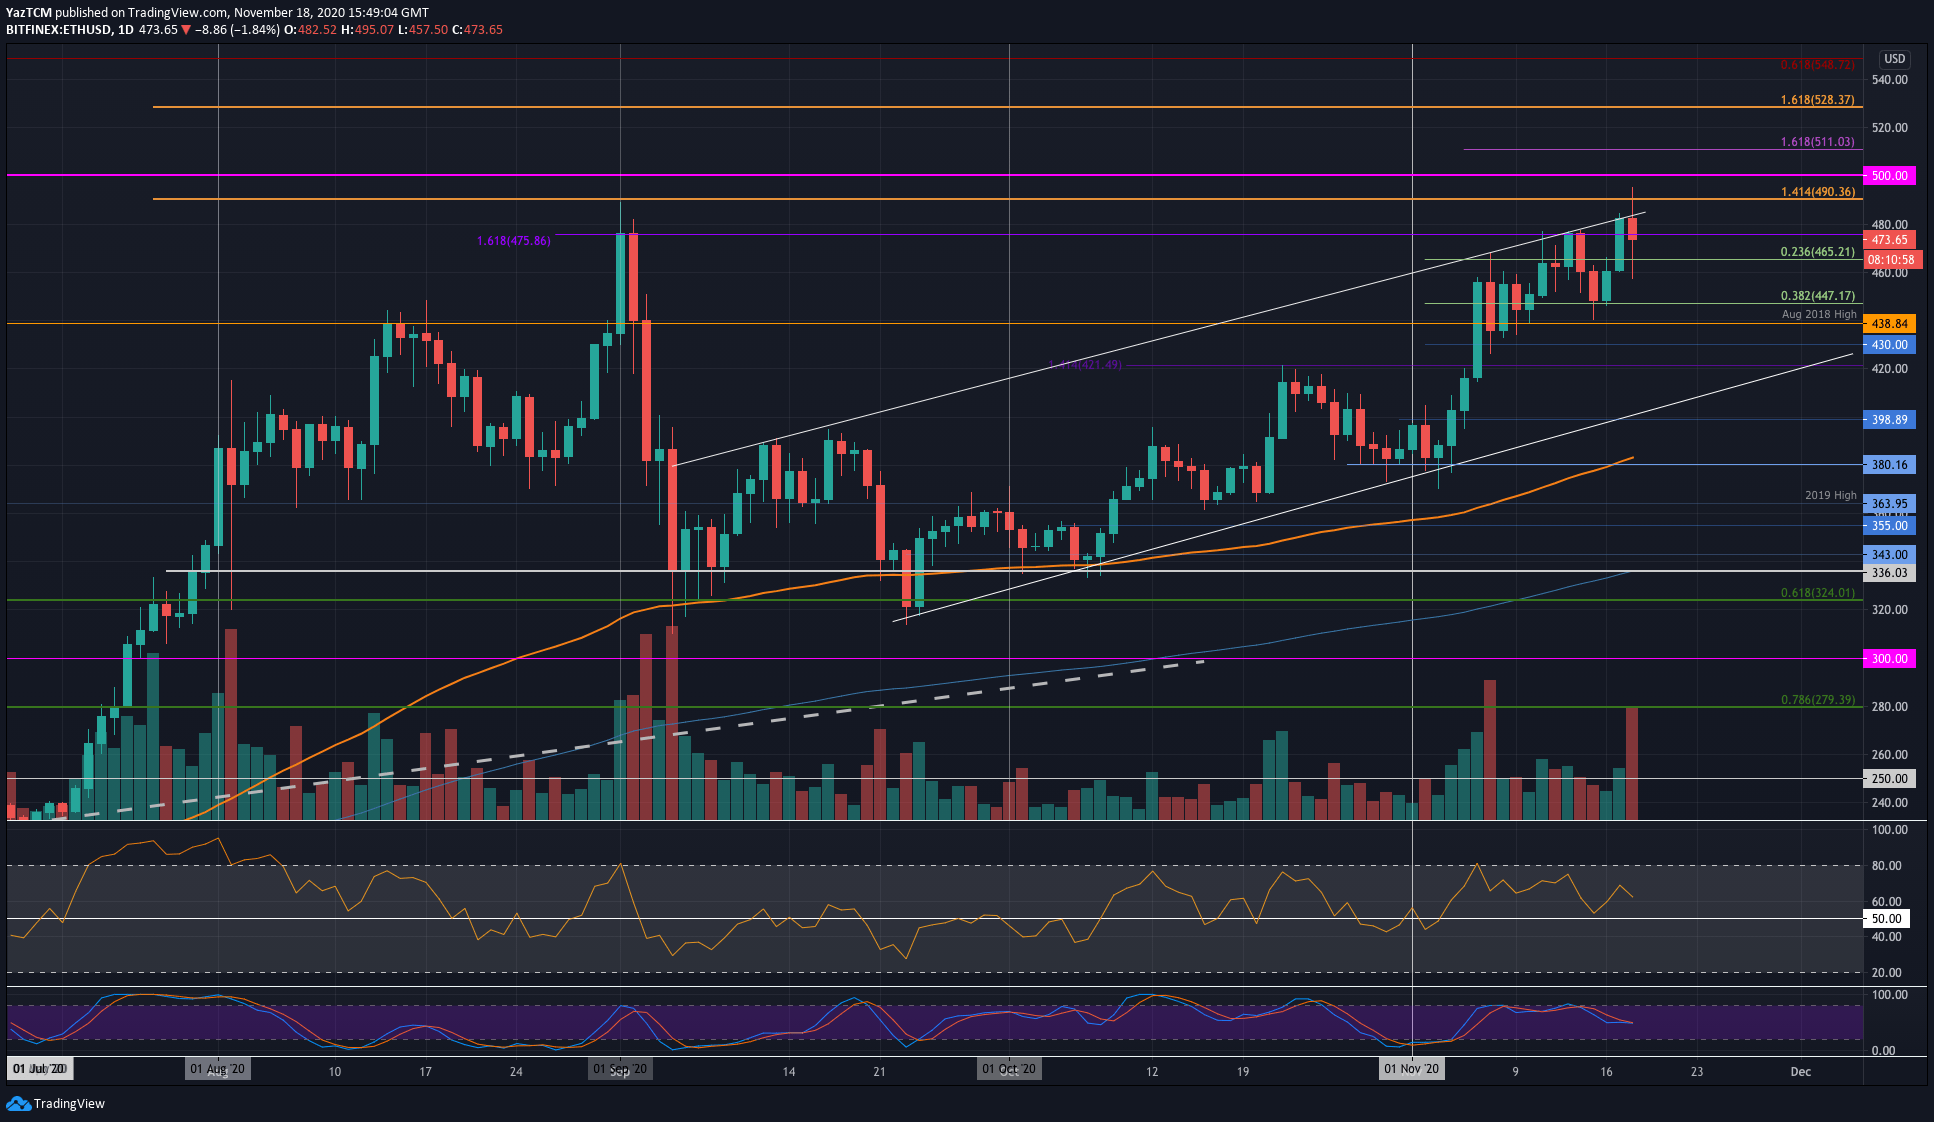The width and height of the screenshot is (1934, 1122).
Task: Select the 300.00 magenta price label
Action: [1890, 659]
